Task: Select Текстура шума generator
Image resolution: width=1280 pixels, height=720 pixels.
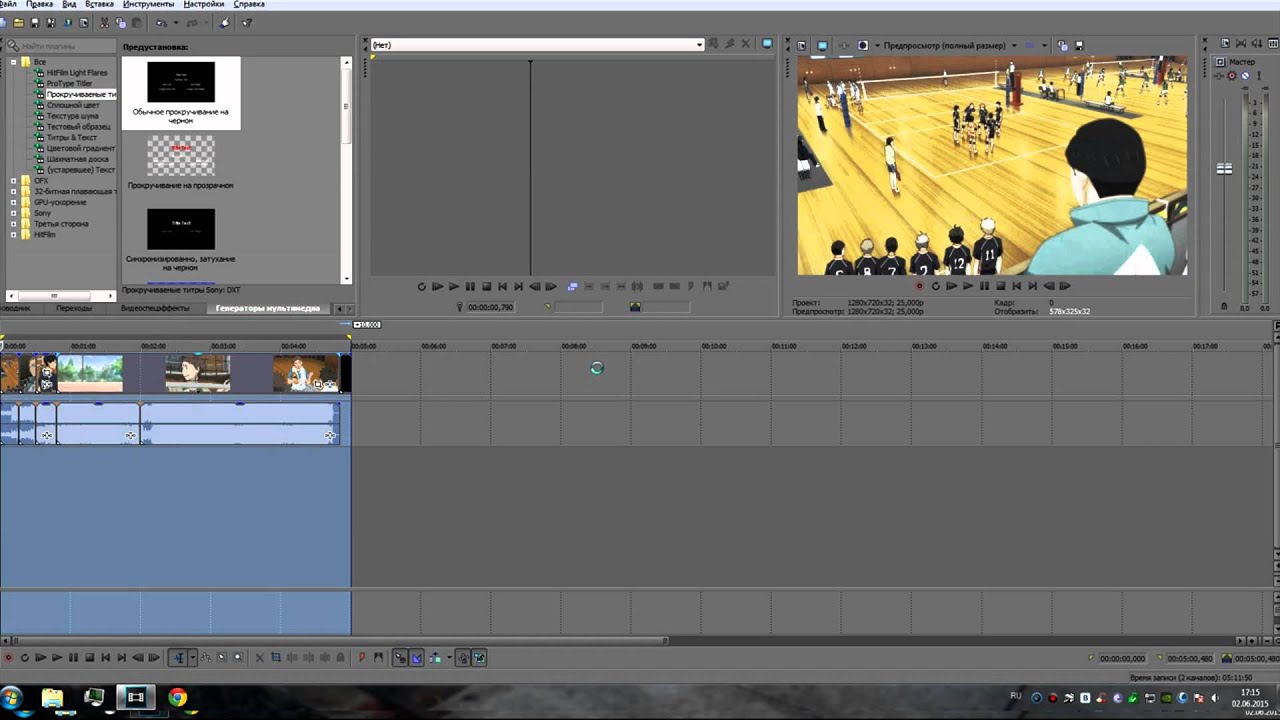Action: click(x=72, y=116)
